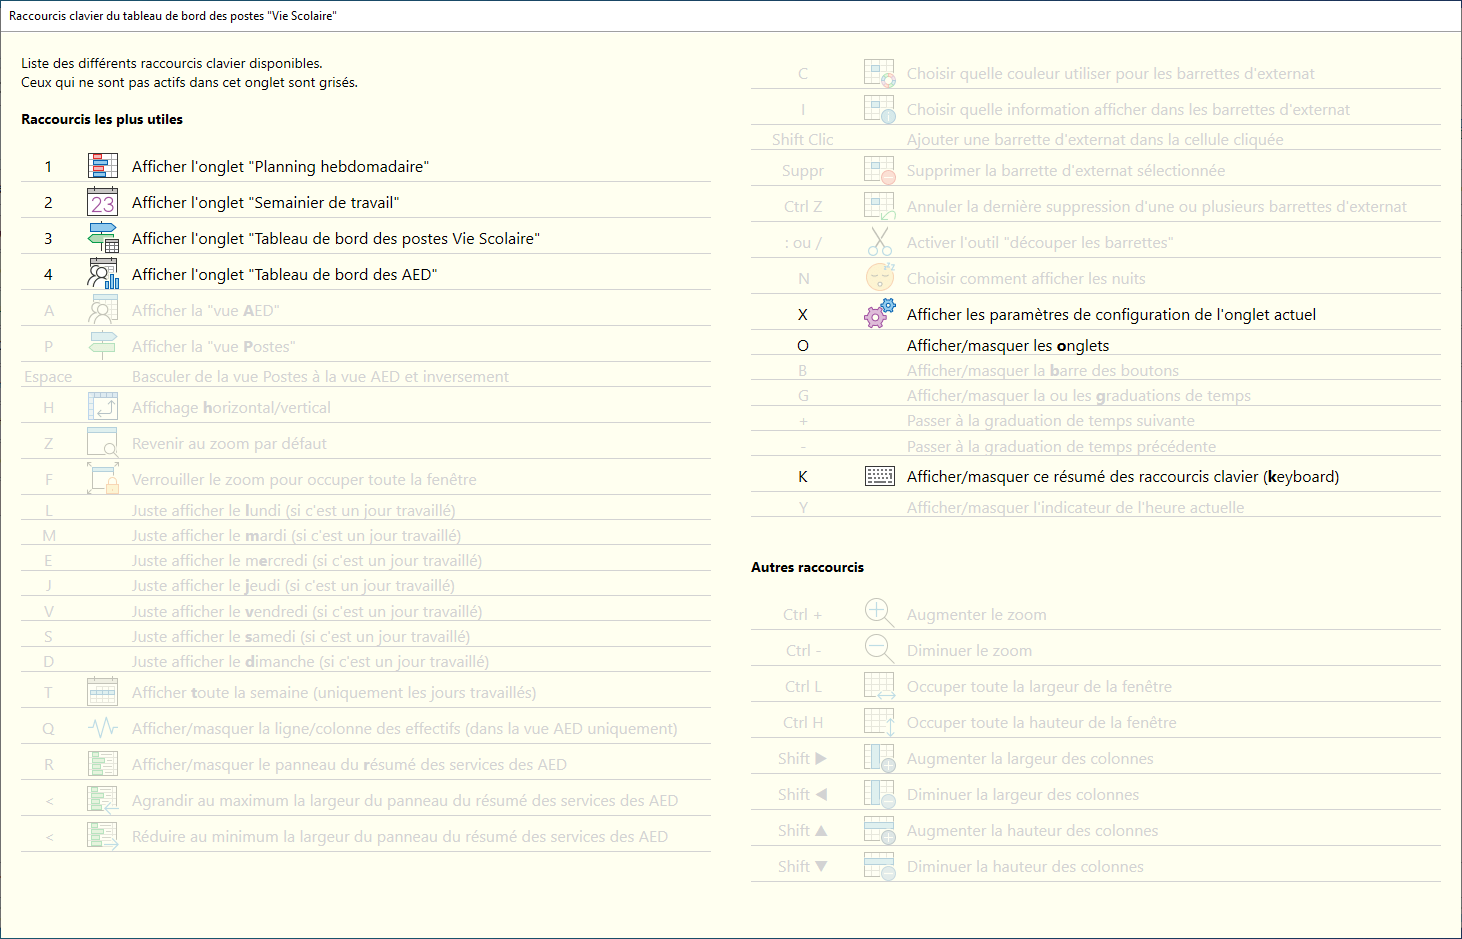Click the Semainier de travail calendar icon
This screenshot has width=1462, height=939.
(x=103, y=202)
